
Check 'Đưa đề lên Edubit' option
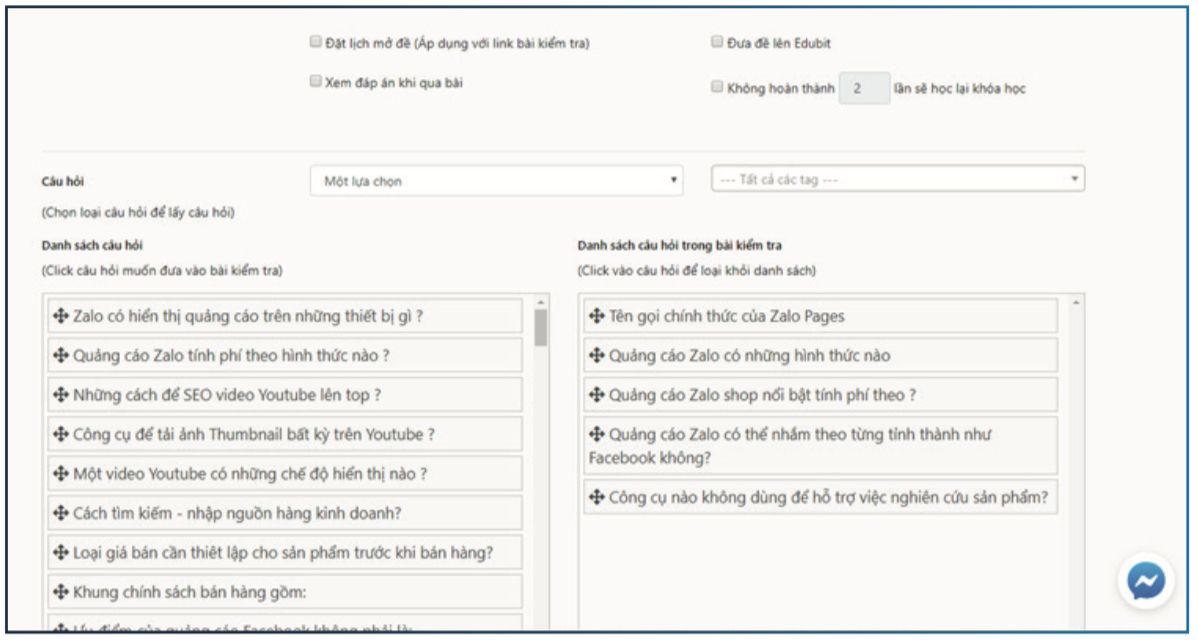717,42
